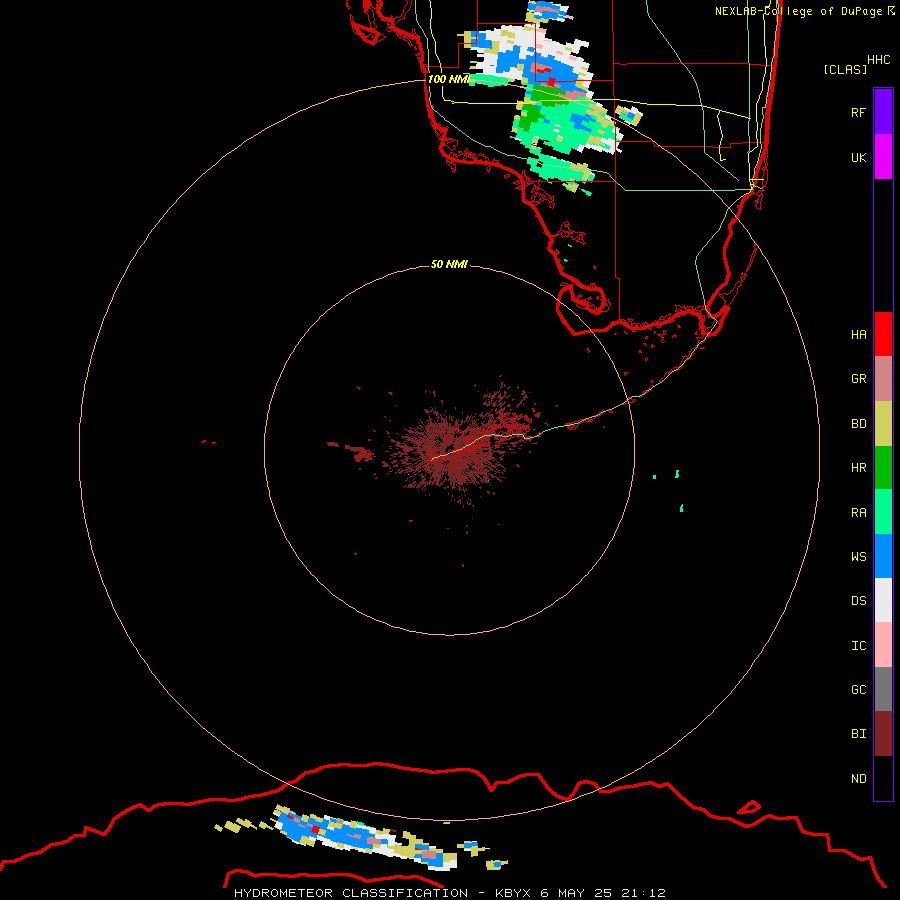Pick the HR dark green legend swatch
This screenshot has height=900, width=900.
point(883,467)
